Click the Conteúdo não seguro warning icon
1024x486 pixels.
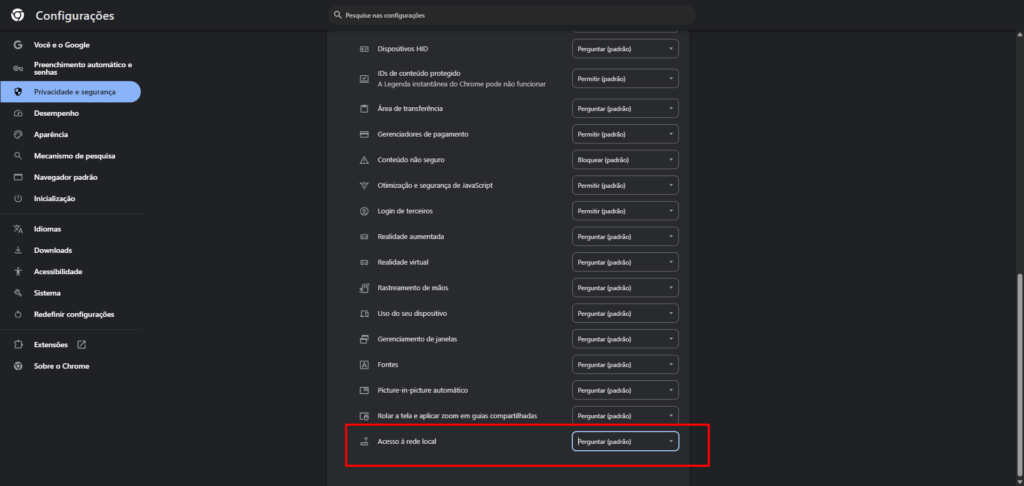(364, 160)
